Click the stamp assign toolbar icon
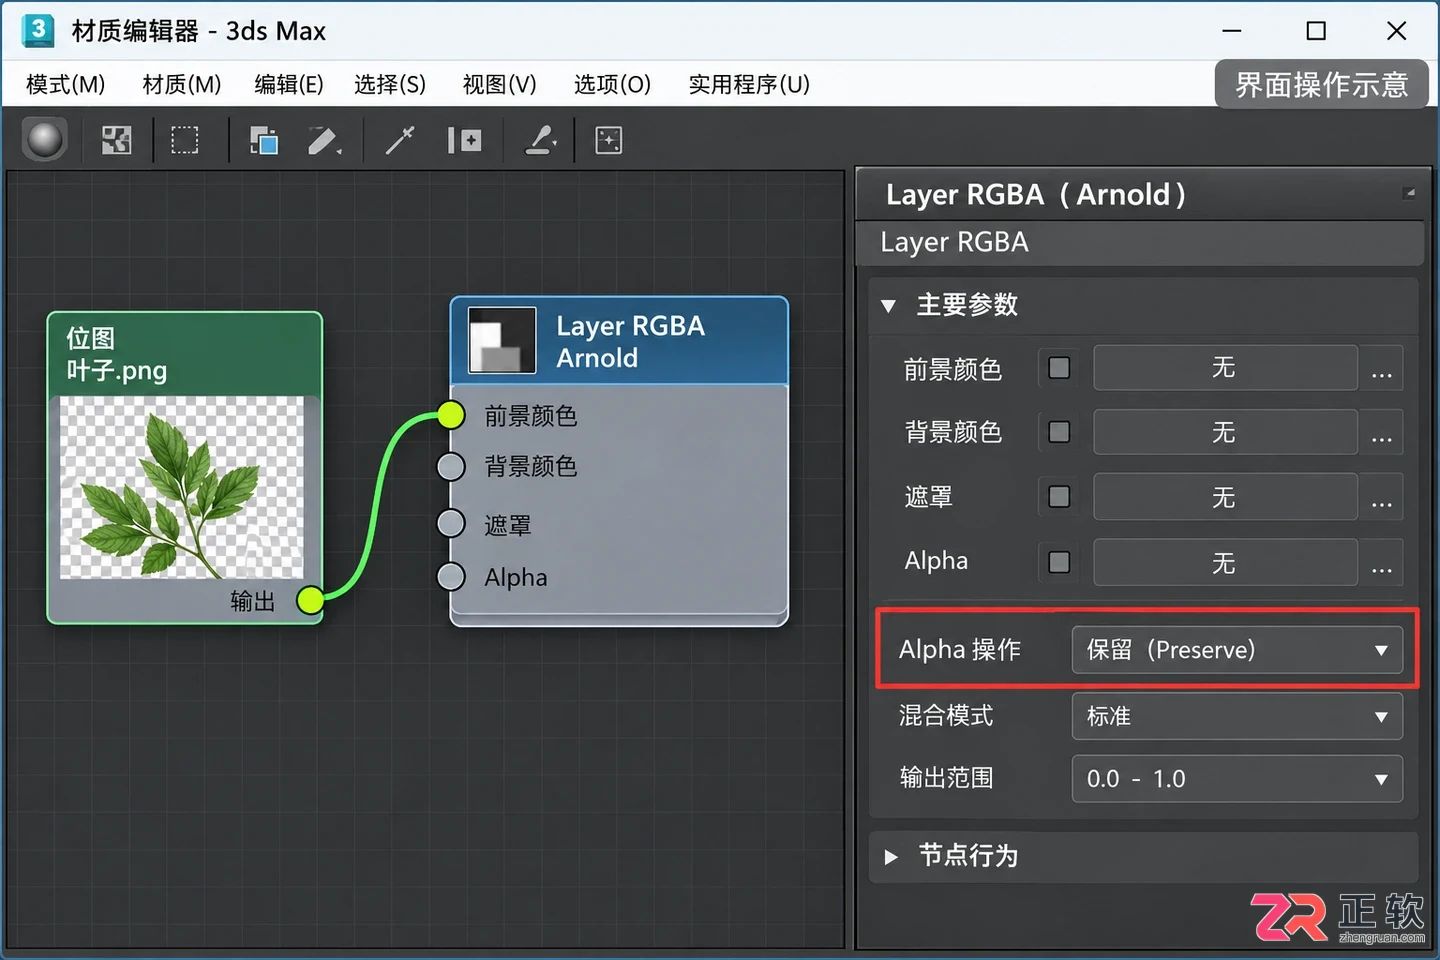Image resolution: width=1440 pixels, height=960 pixels. 541,140
